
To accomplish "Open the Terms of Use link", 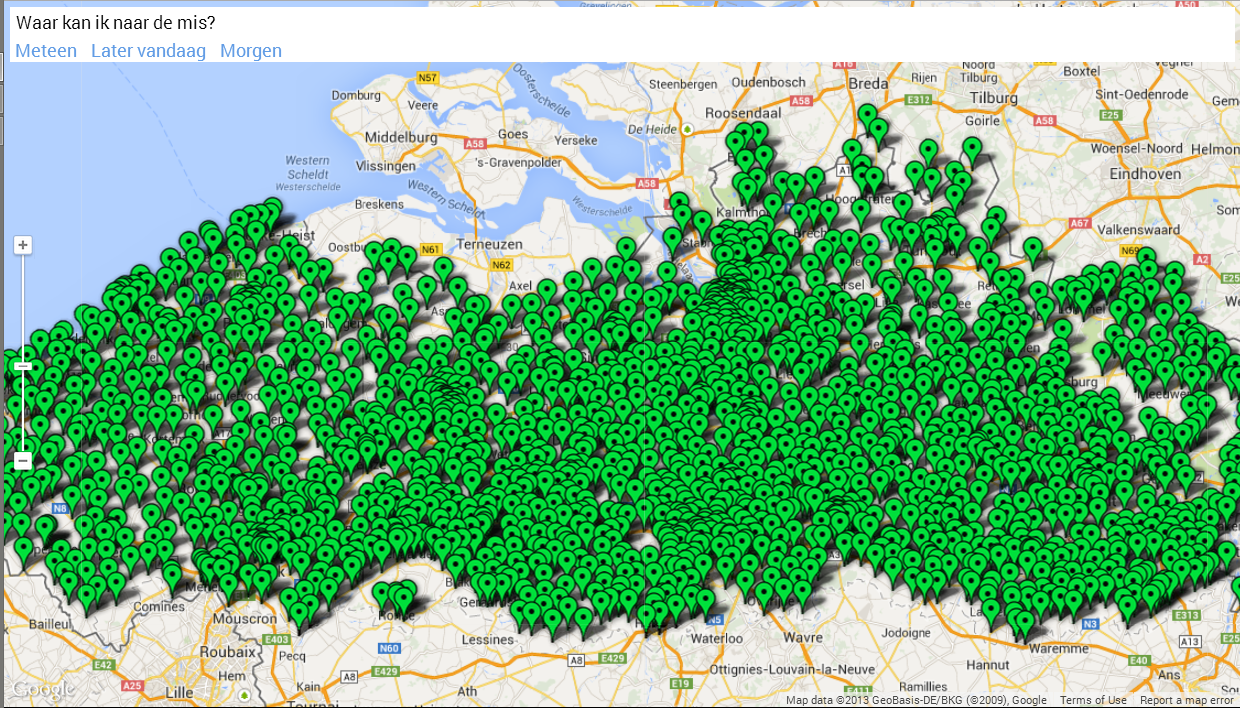I will coord(1093,700).
